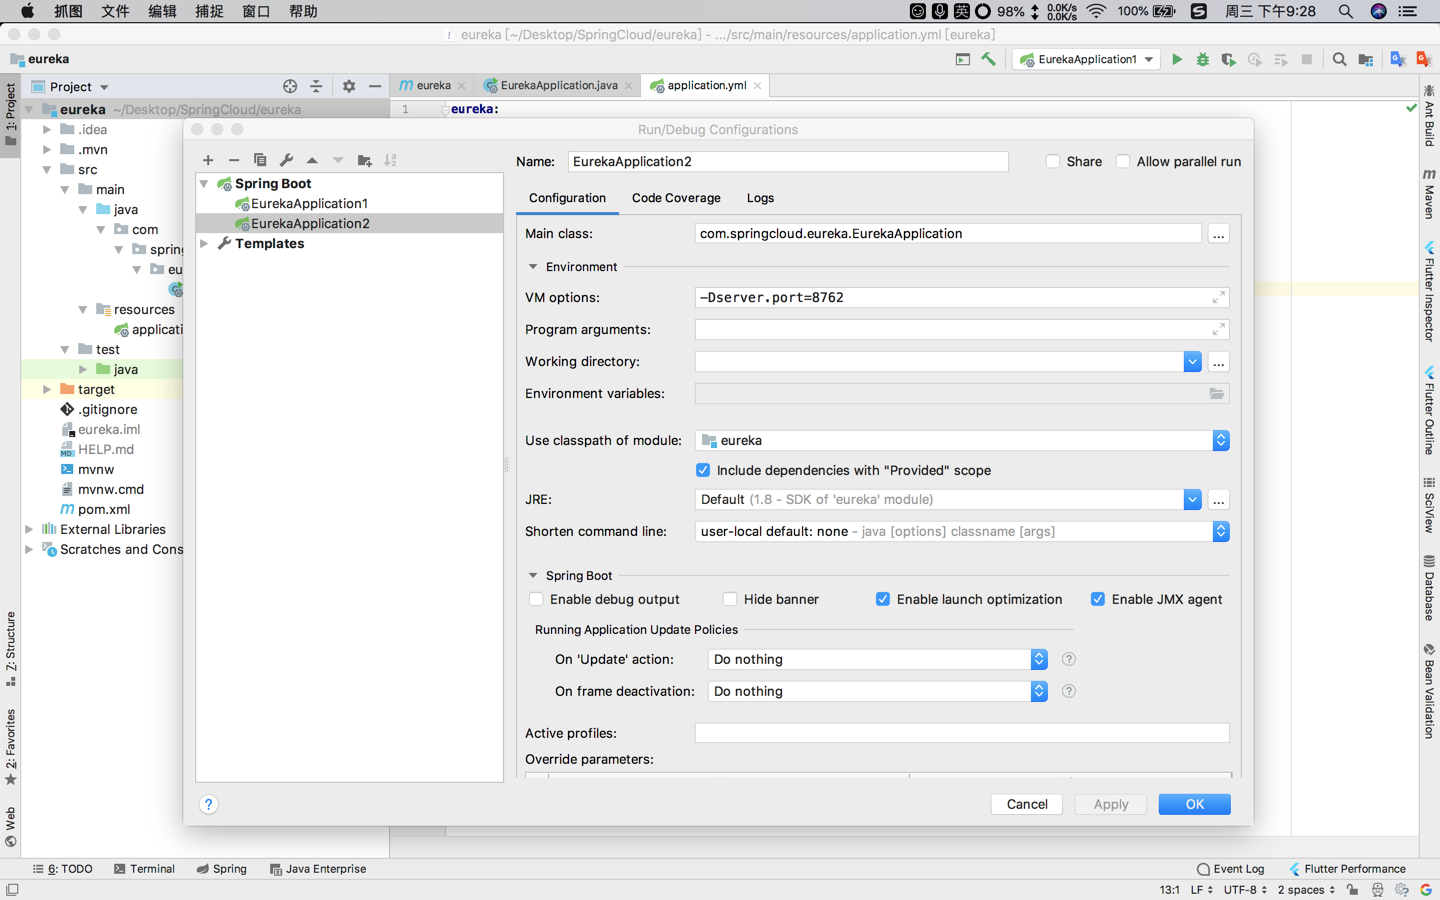Build project with hammer icon

click(989, 59)
